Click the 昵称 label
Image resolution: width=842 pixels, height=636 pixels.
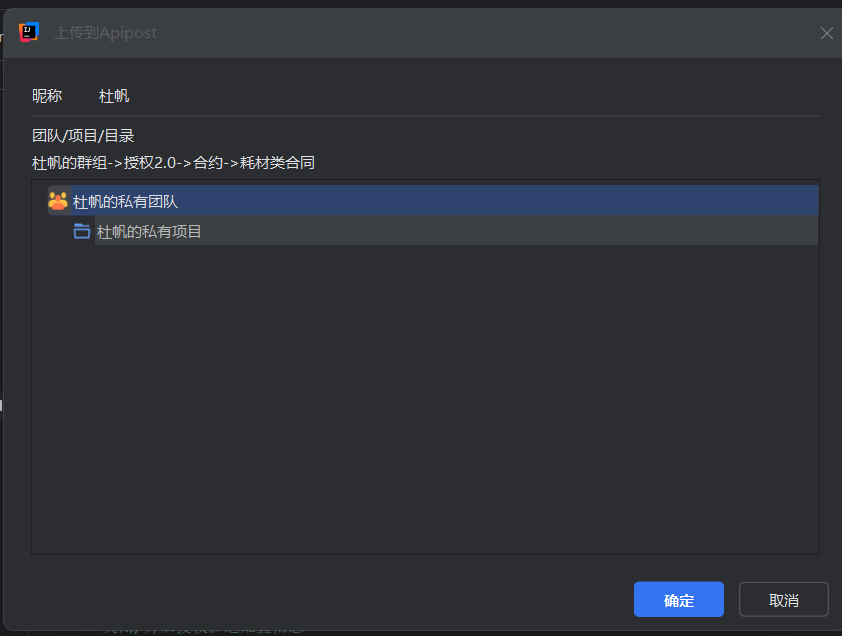pyautogui.click(x=47, y=96)
